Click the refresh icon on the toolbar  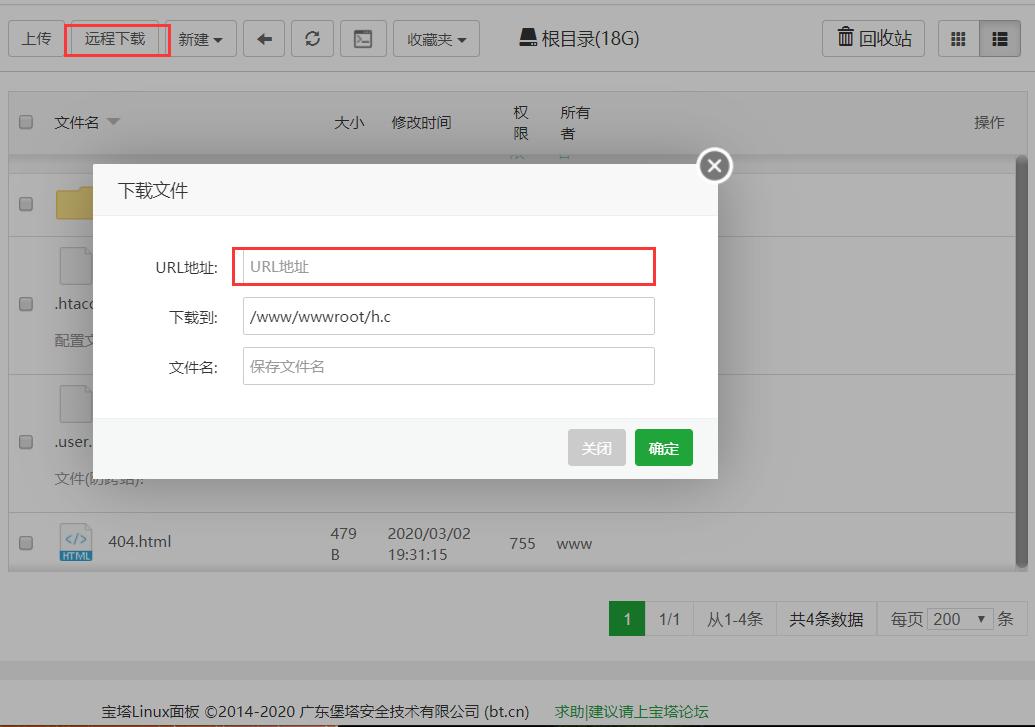click(313, 38)
